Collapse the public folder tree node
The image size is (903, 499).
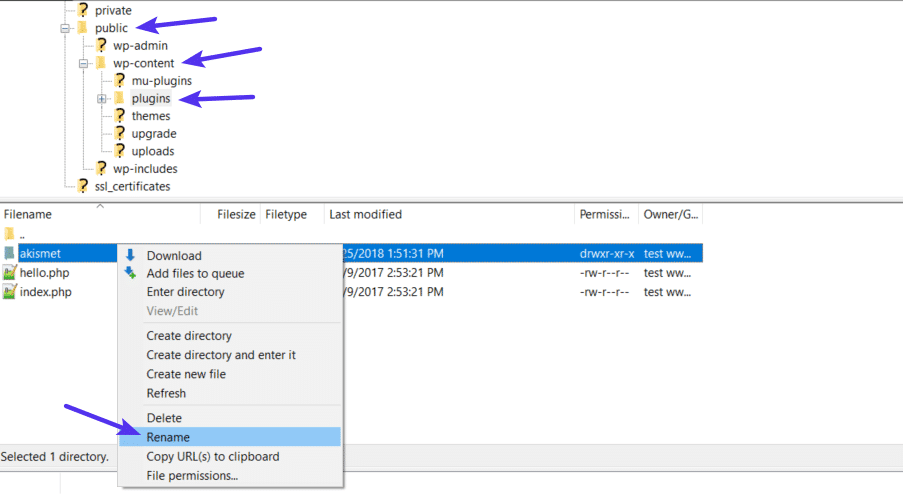tap(66, 28)
